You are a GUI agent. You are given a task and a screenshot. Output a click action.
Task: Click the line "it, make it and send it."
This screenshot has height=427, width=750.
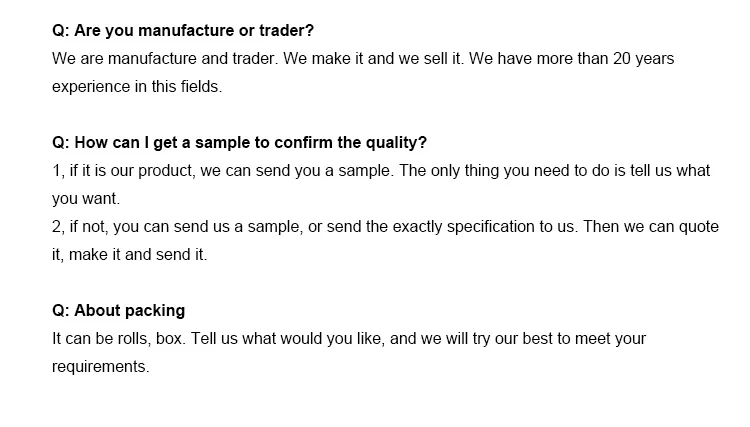[130, 255]
